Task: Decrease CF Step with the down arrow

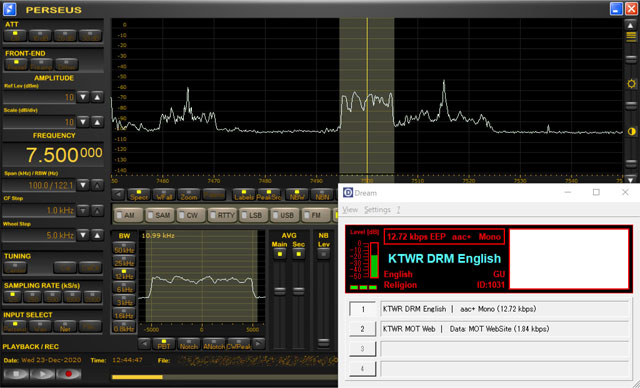Action: (83, 211)
